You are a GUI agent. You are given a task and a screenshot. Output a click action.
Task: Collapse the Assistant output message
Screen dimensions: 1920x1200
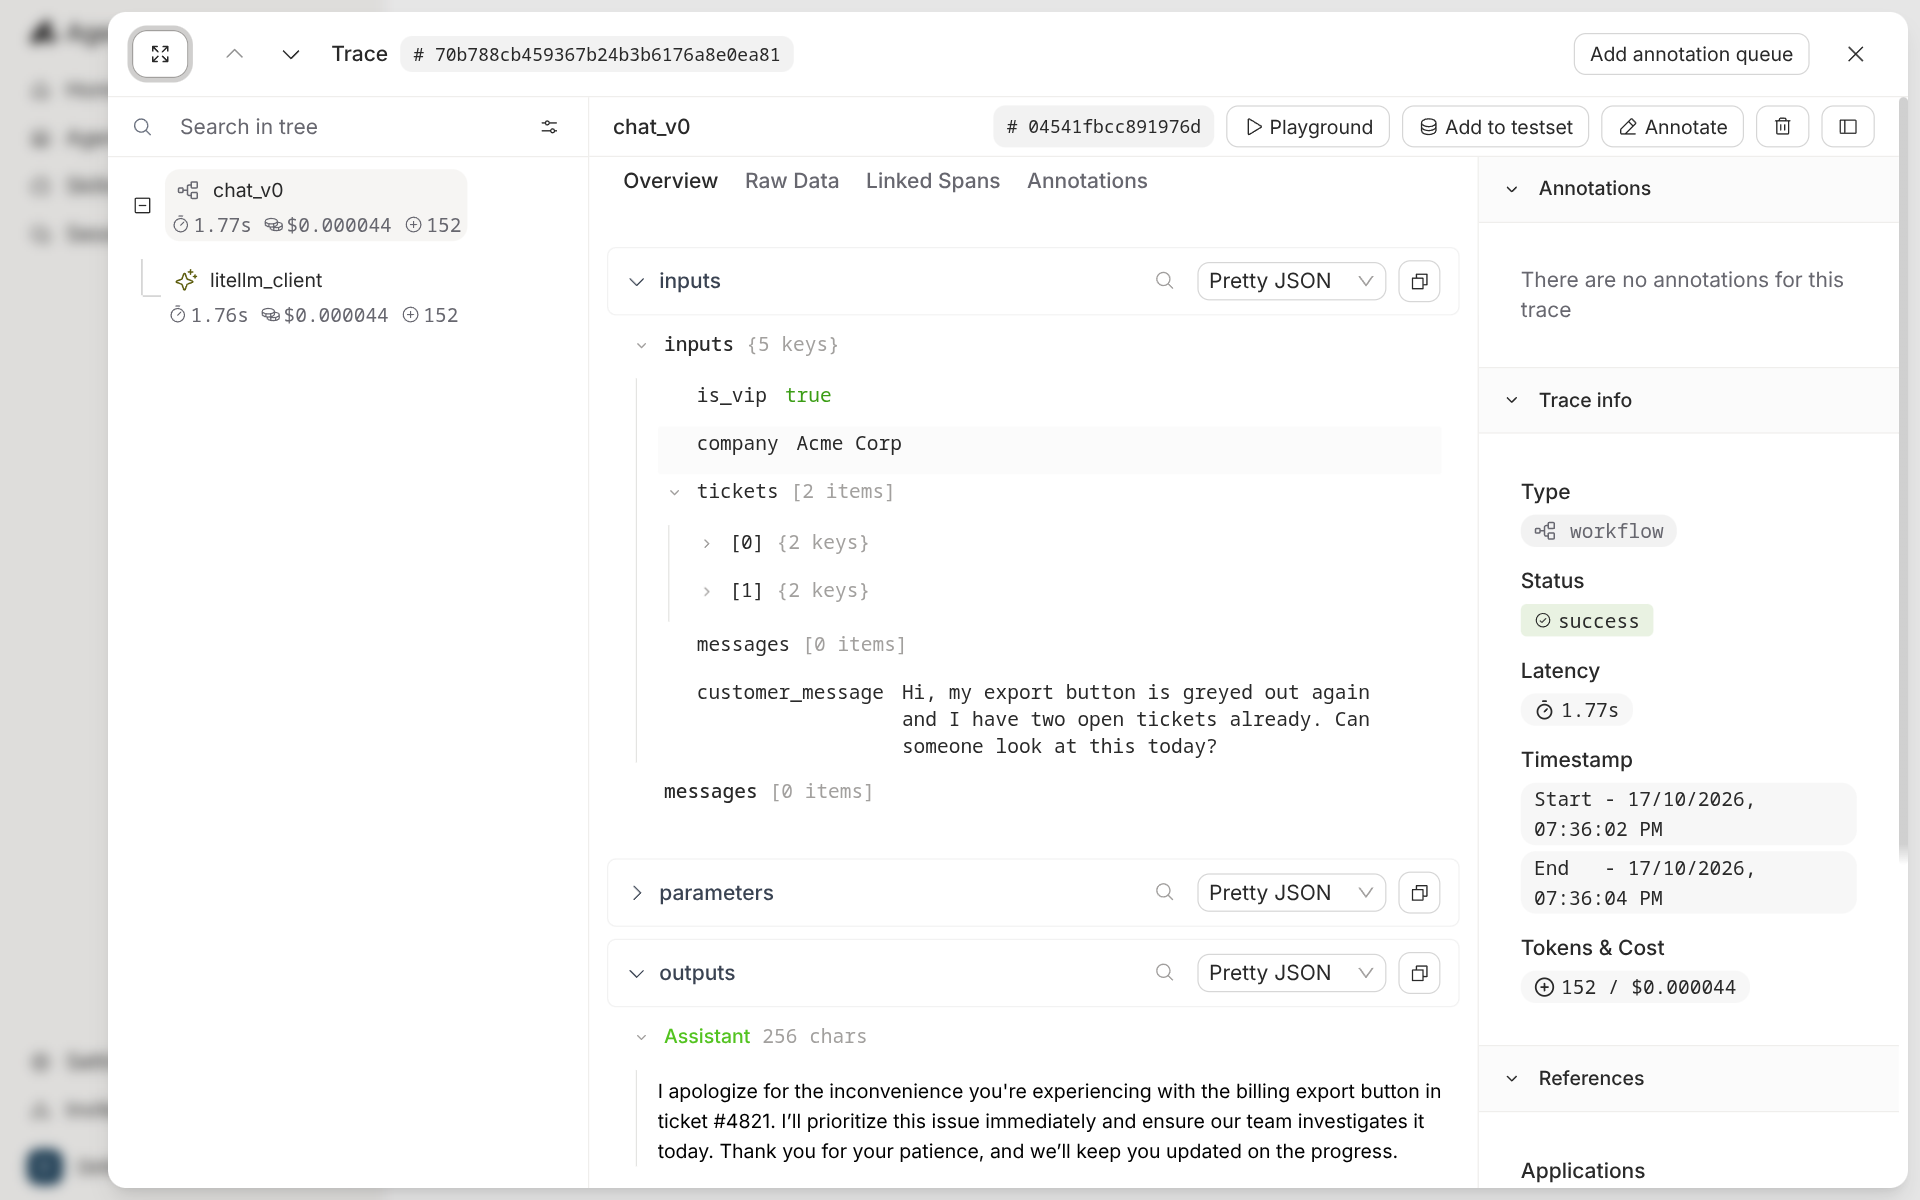(641, 1037)
